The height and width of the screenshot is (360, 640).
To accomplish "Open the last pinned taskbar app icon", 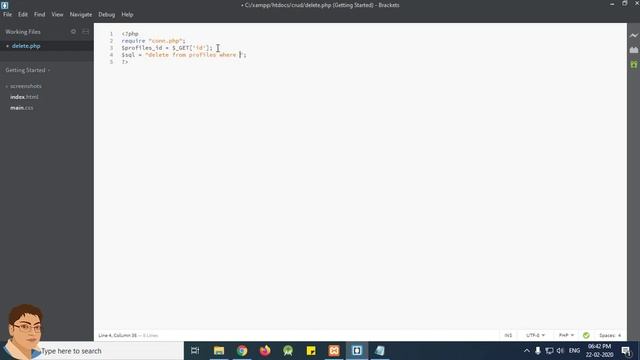I will coord(380,351).
